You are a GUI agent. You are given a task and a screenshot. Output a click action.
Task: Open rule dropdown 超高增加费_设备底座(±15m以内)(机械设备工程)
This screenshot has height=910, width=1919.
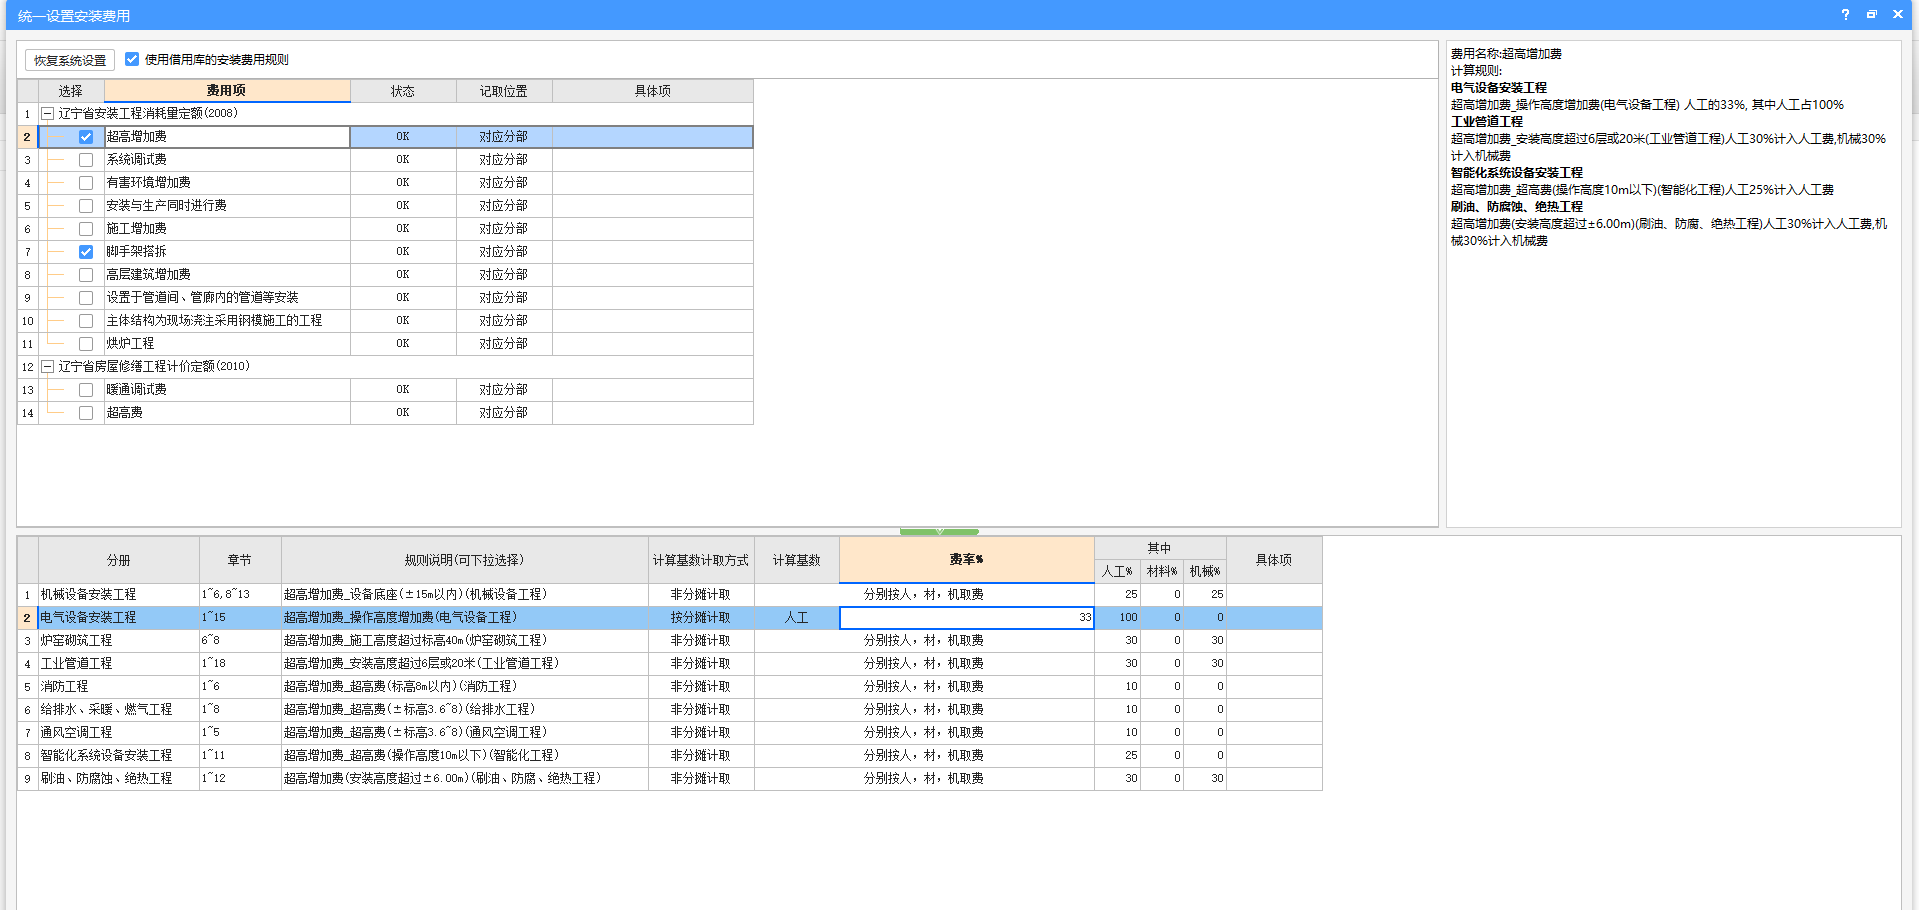tap(465, 595)
